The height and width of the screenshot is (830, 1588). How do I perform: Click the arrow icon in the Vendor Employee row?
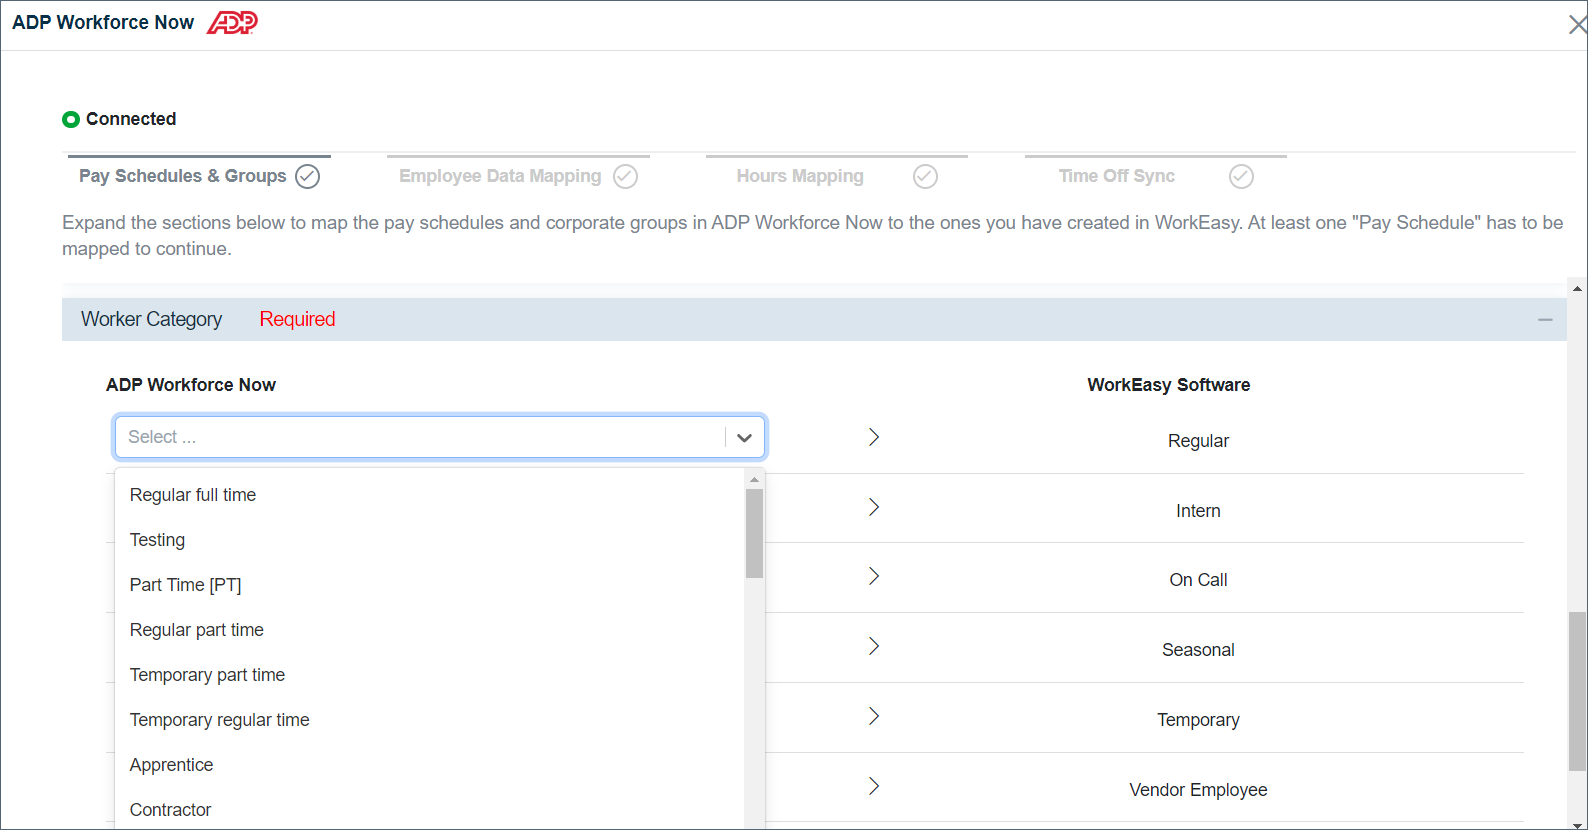(x=874, y=786)
